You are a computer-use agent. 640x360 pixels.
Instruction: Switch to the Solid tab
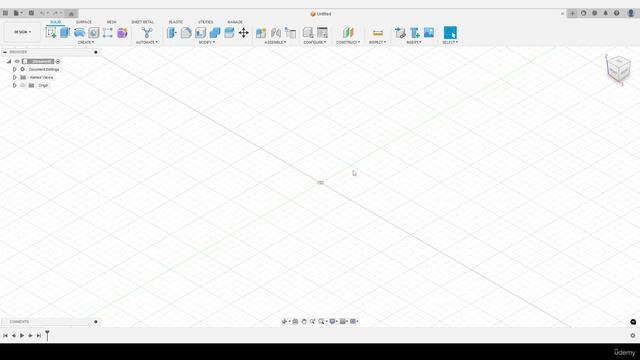[56, 22]
